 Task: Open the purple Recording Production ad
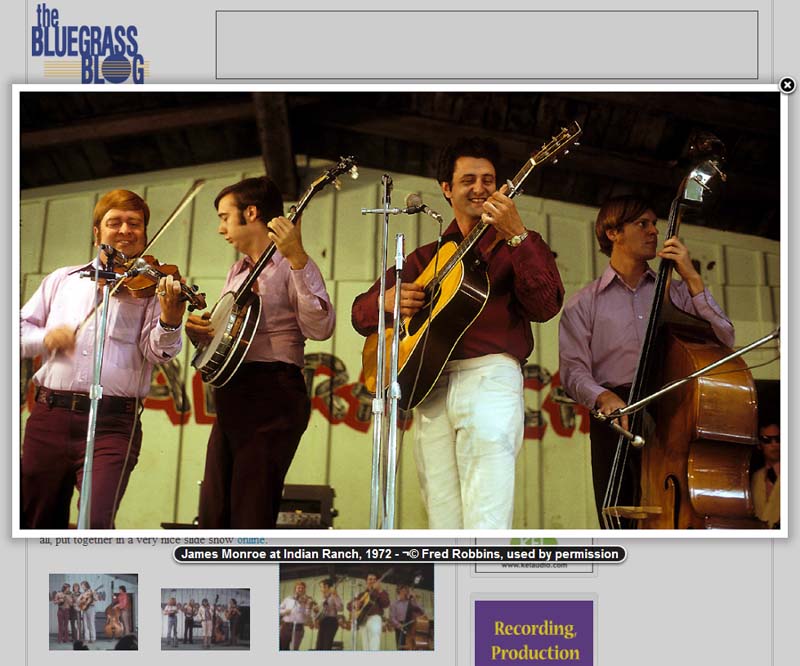[x=533, y=632]
